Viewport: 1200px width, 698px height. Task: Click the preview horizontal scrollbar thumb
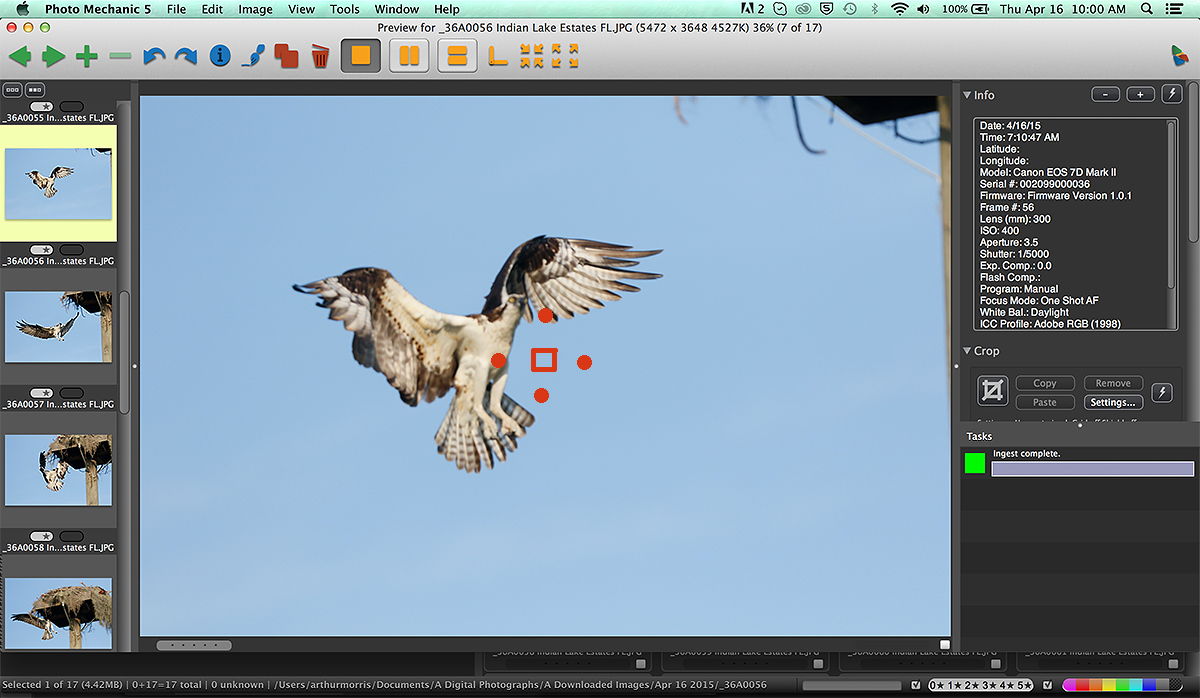194,645
